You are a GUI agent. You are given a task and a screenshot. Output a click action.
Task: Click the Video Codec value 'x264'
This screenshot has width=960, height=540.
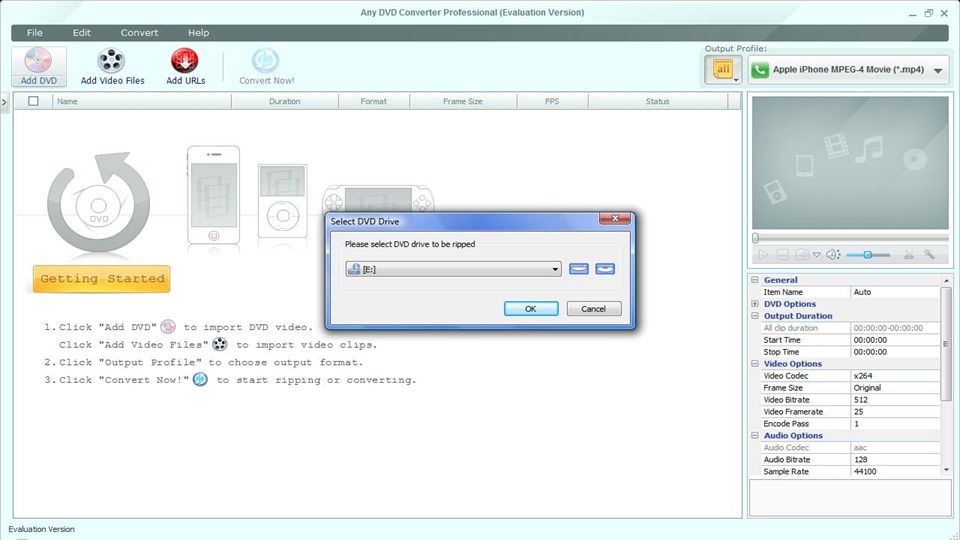click(x=895, y=376)
